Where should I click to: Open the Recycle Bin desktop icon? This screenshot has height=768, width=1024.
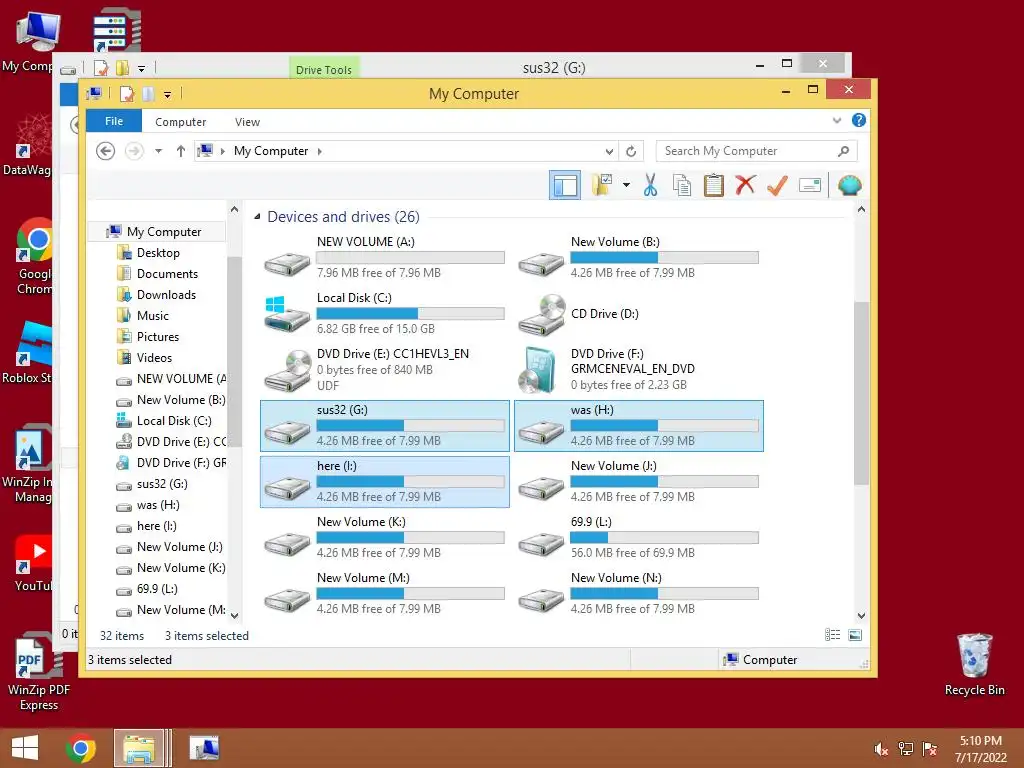pyautogui.click(x=974, y=665)
